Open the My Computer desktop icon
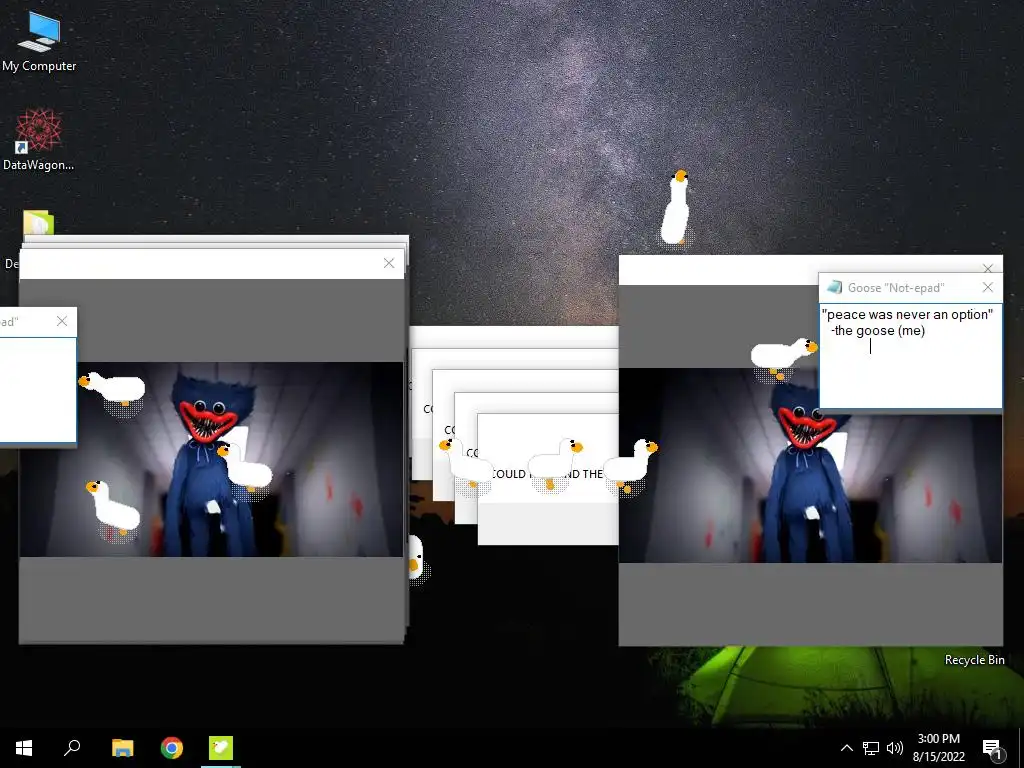The image size is (1024, 768). tap(39, 42)
